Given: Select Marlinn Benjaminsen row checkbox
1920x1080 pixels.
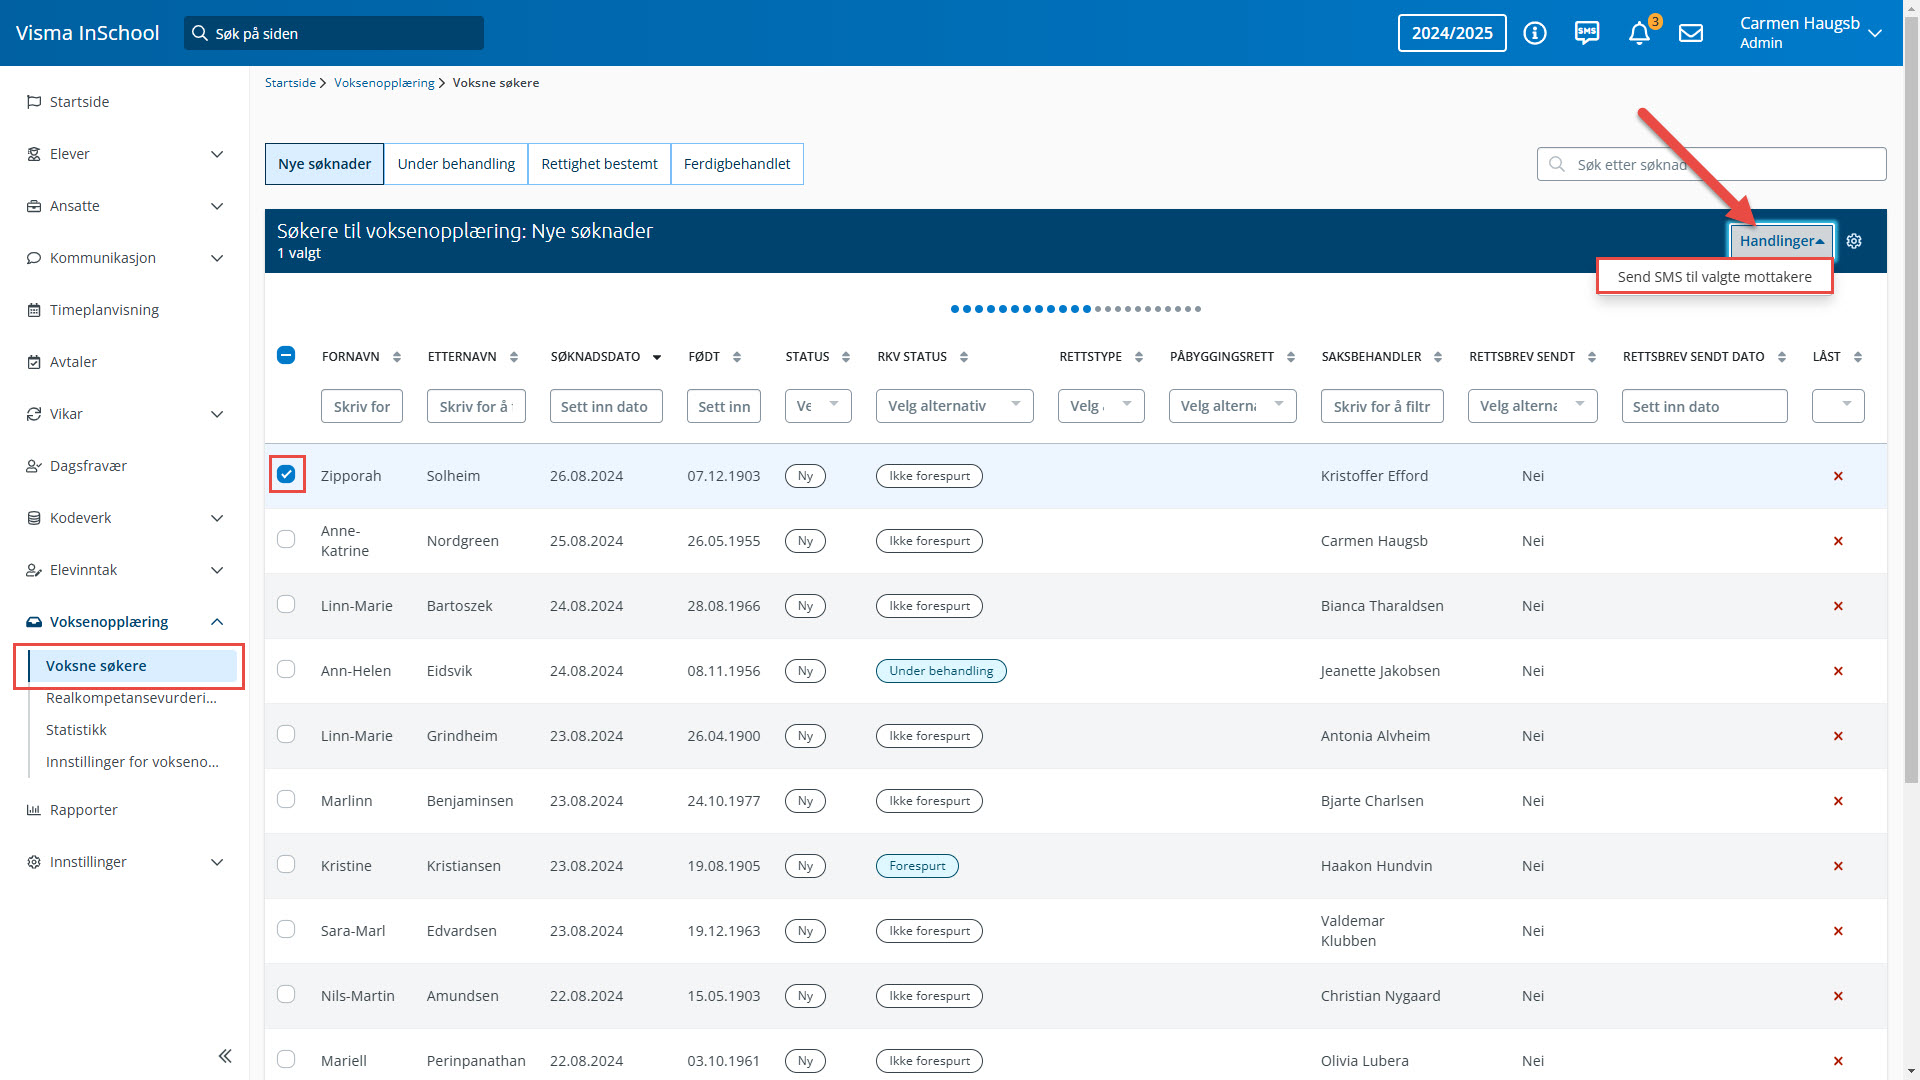Looking at the screenshot, I should tap(286, 799).
